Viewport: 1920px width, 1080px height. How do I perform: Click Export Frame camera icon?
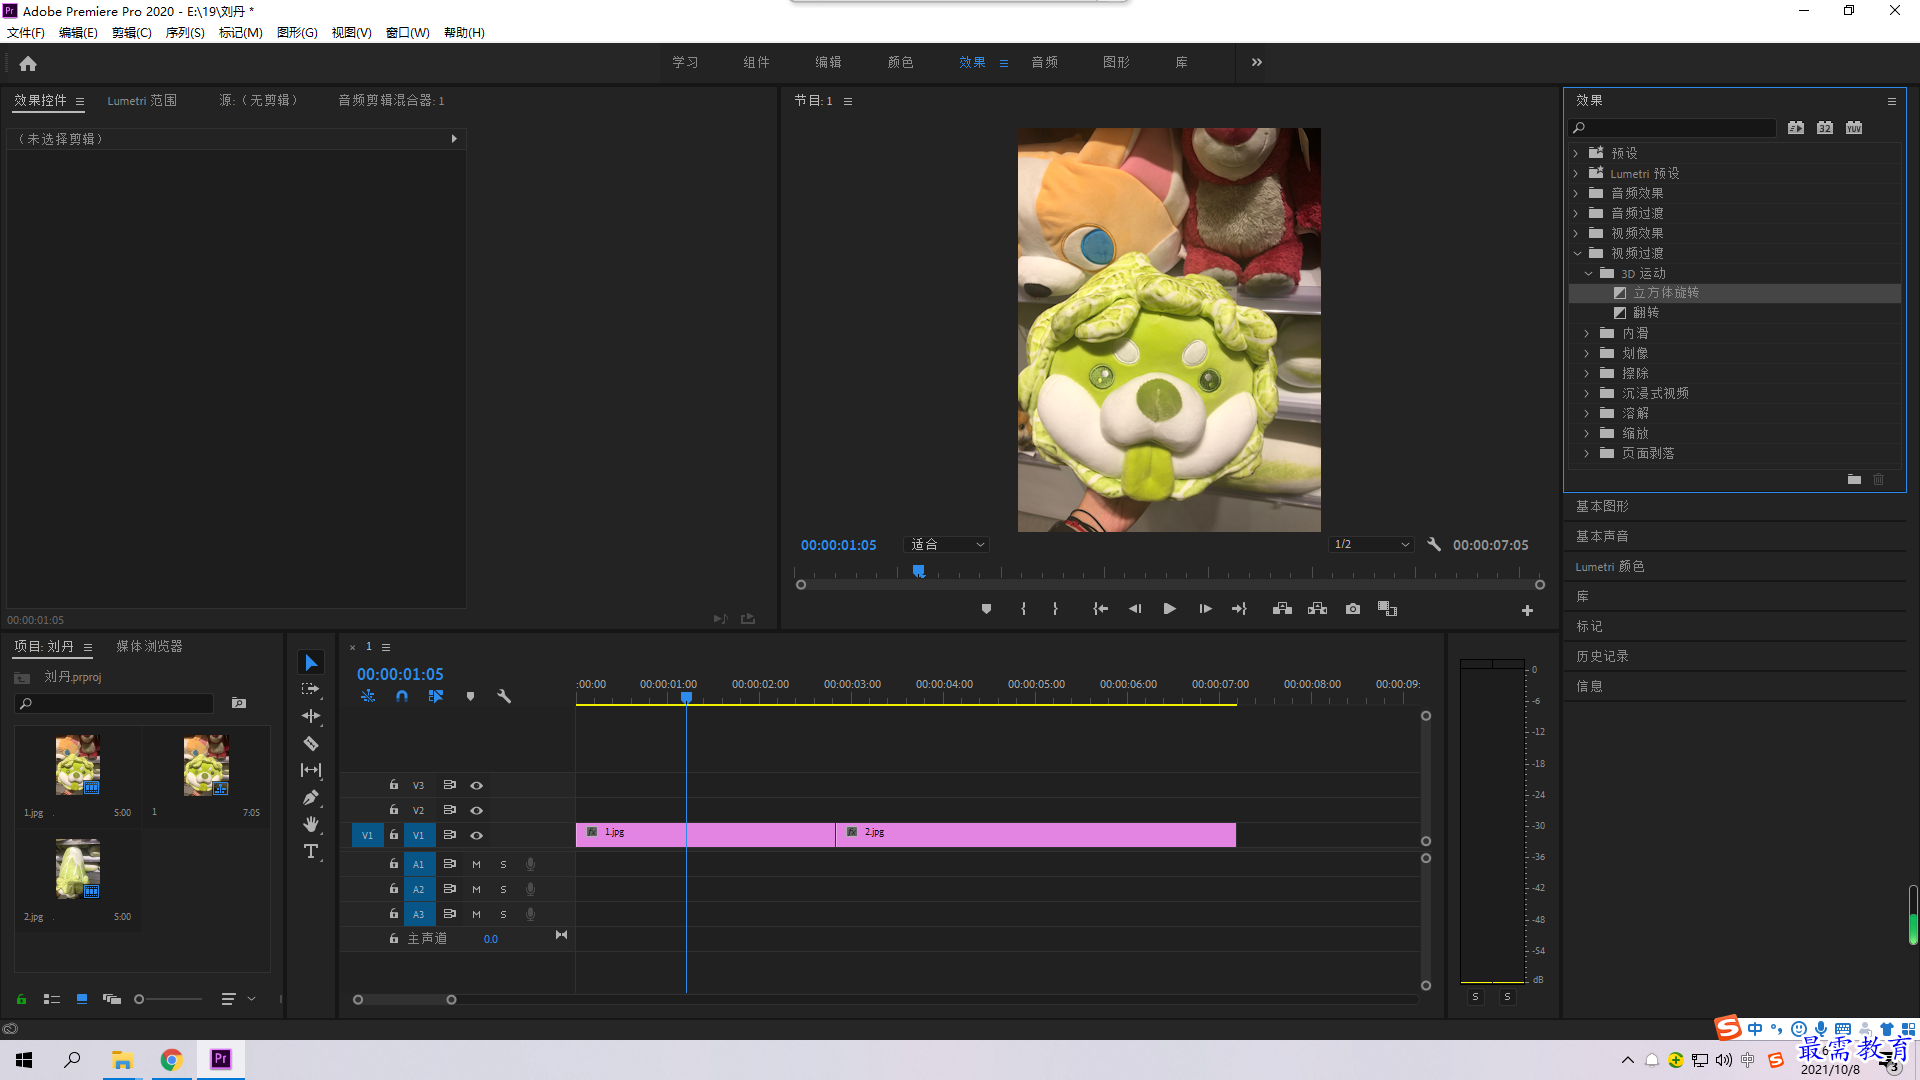(1353, 609)
